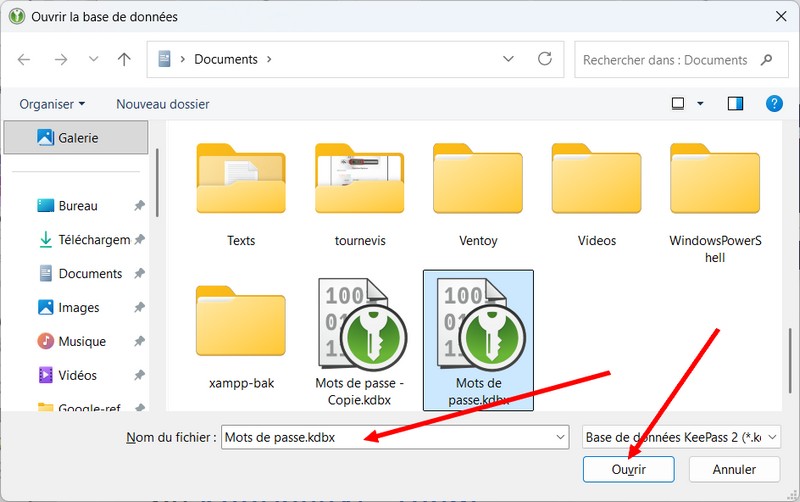The width and height of the screenshot is (800, 502).
Task: Open the Ventoy folder icon
Action: click(478, 180)
